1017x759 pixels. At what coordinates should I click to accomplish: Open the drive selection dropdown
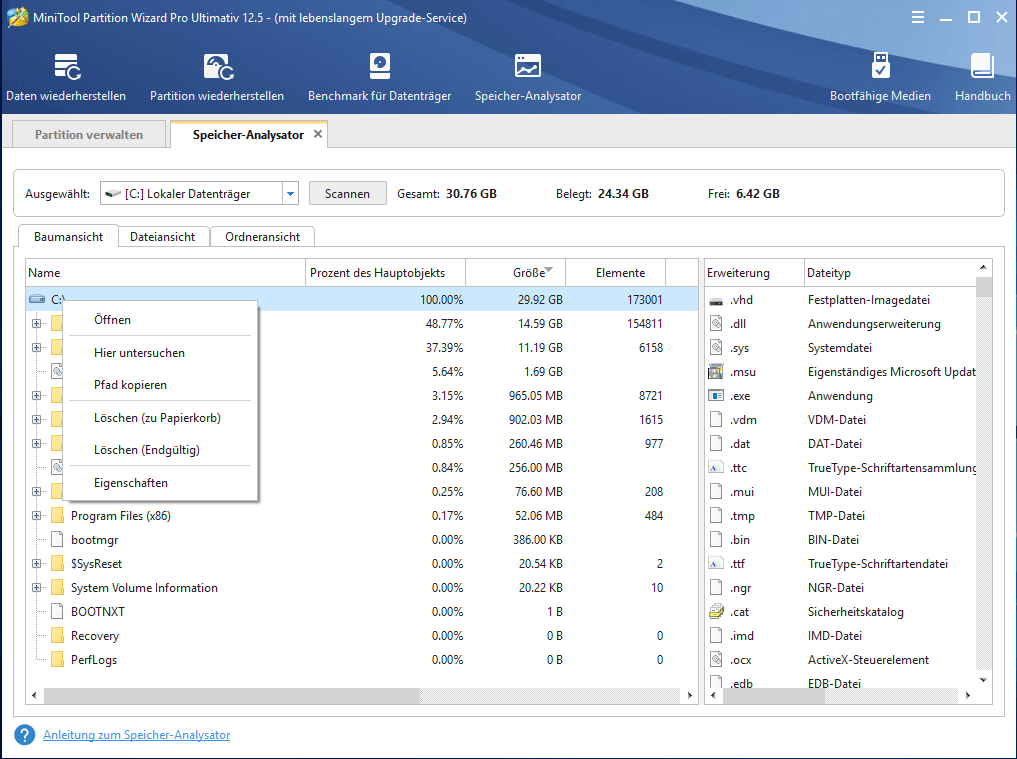tap(292, 192)
